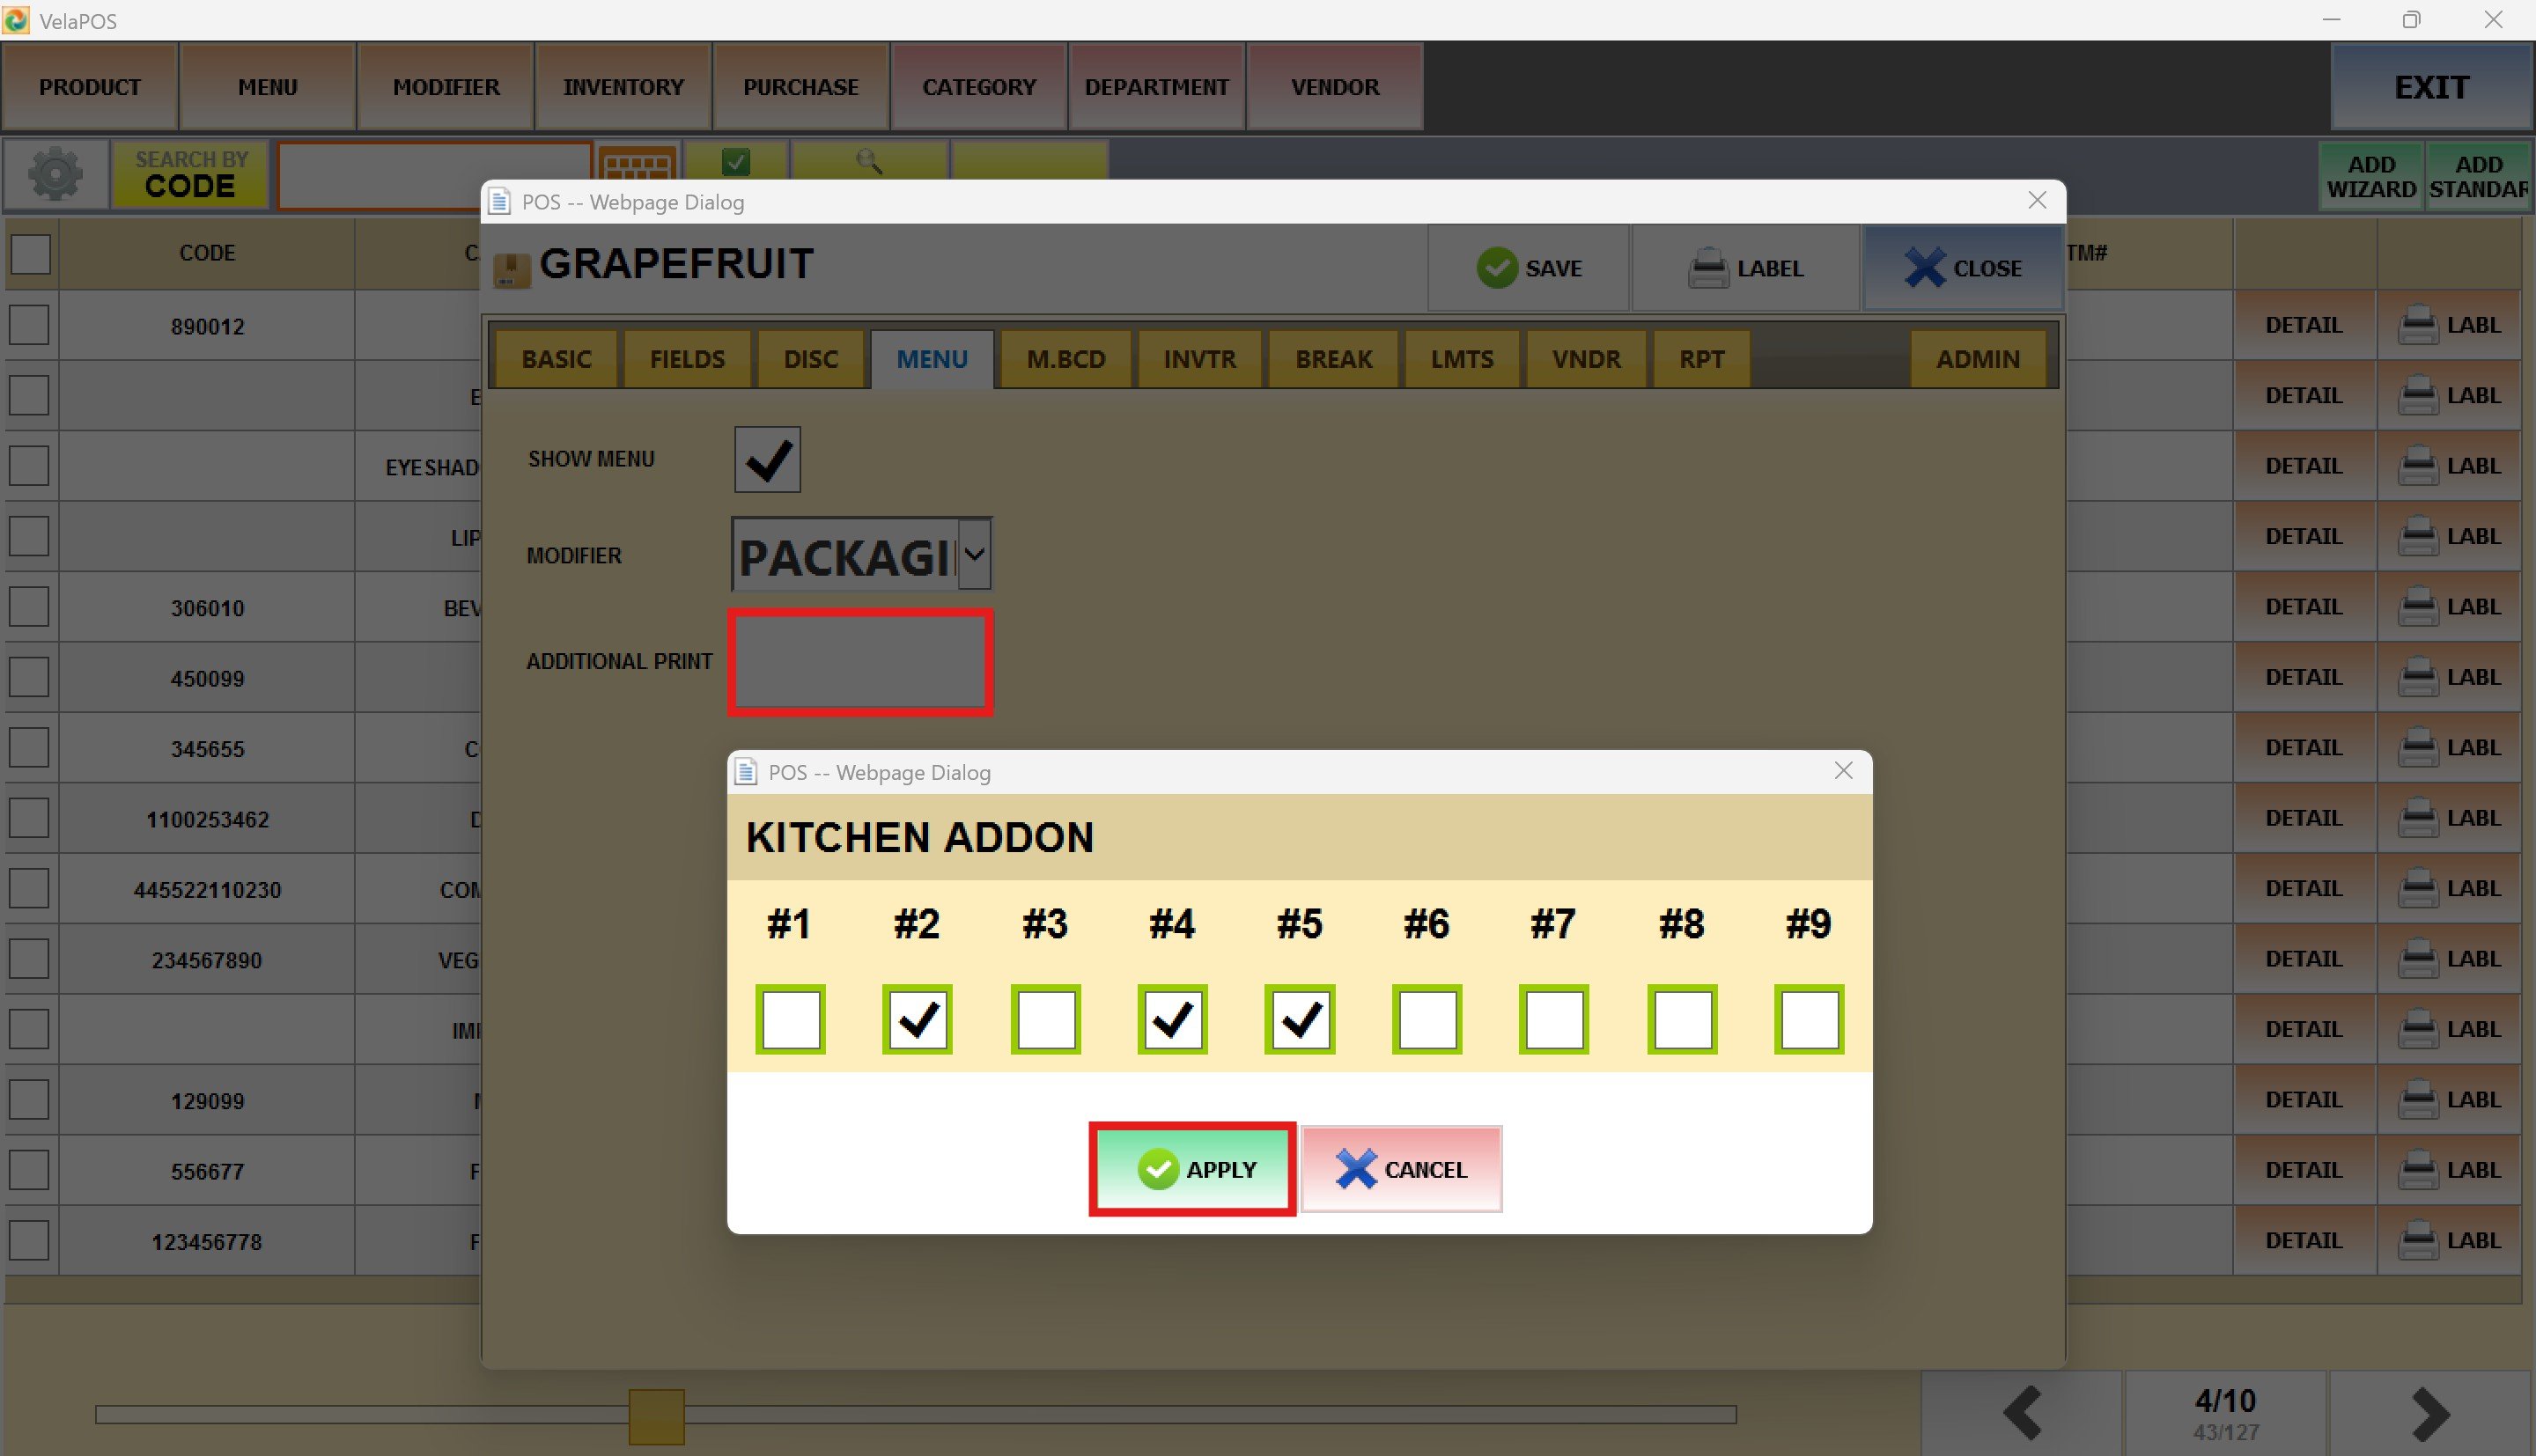2536x1456 pixels.
Task: Click the Save green check icon
Action: [1497, 268]
